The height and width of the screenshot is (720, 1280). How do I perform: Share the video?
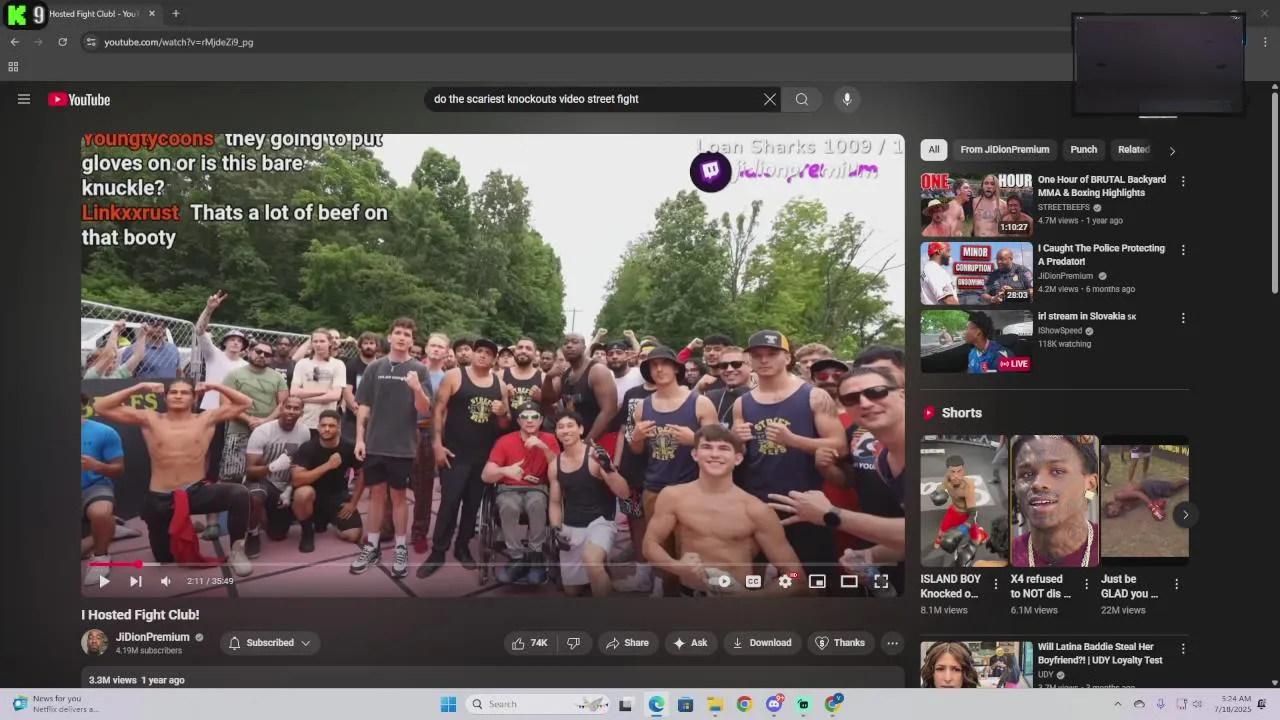point(627,643)
